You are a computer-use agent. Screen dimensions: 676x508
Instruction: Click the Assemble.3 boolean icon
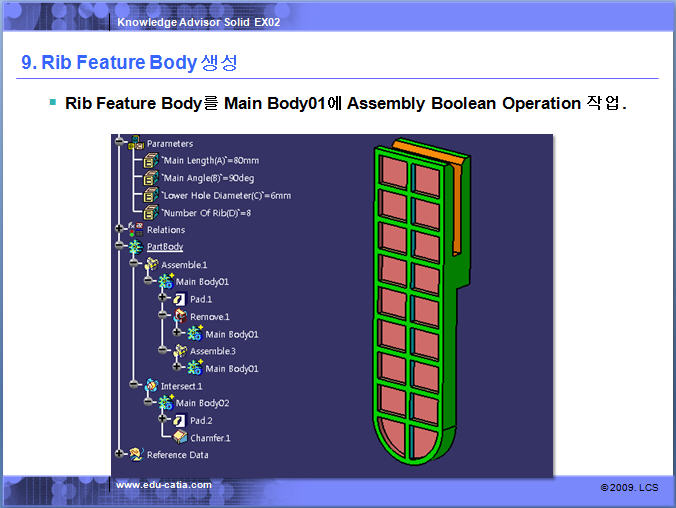[x=180, y=351]
